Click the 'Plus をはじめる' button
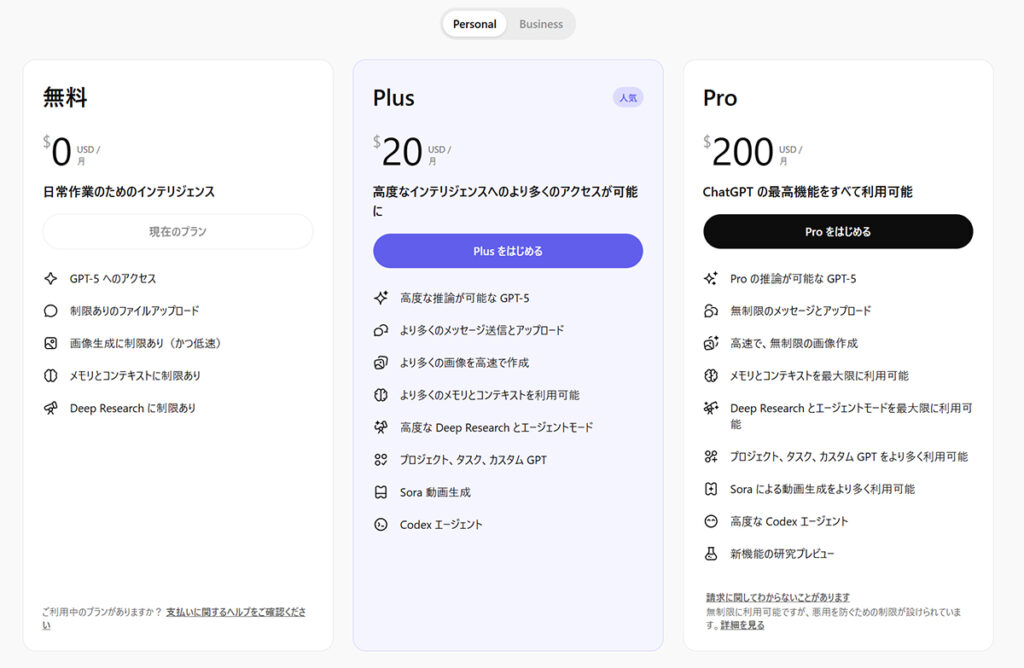Screen dimensions: 1024x668 [x=508, y=251]
